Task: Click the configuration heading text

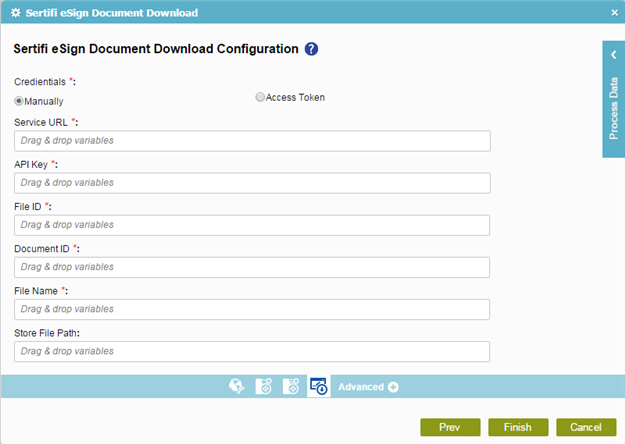Action: (156, 49)
